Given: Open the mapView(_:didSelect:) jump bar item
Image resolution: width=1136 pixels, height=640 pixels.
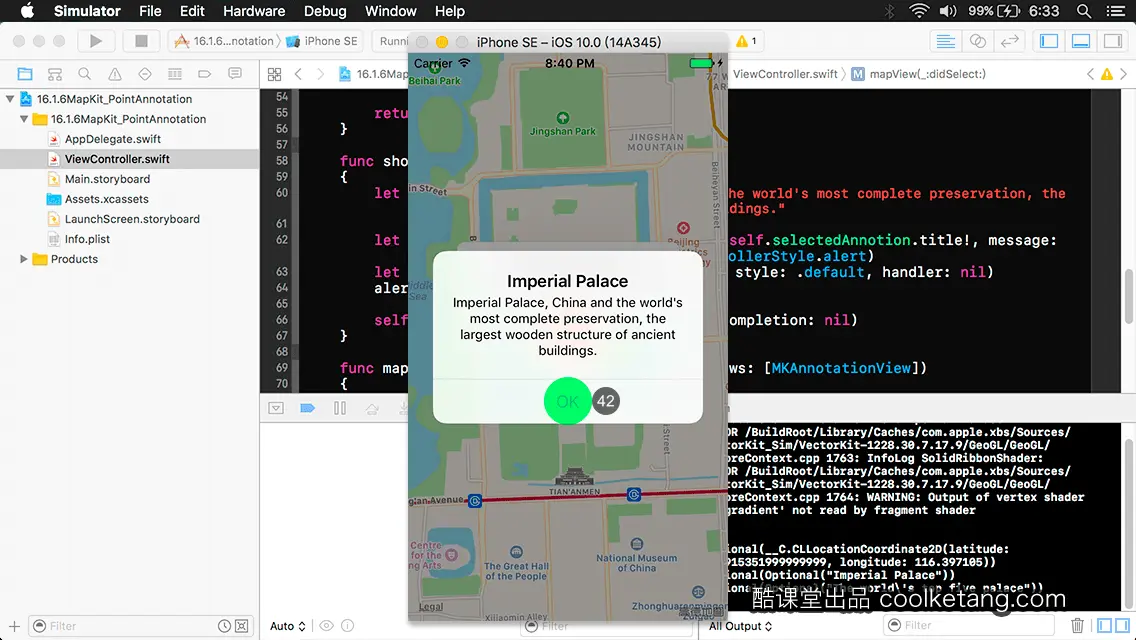Looking at the screenshot, I should click(x=919, y=74).
